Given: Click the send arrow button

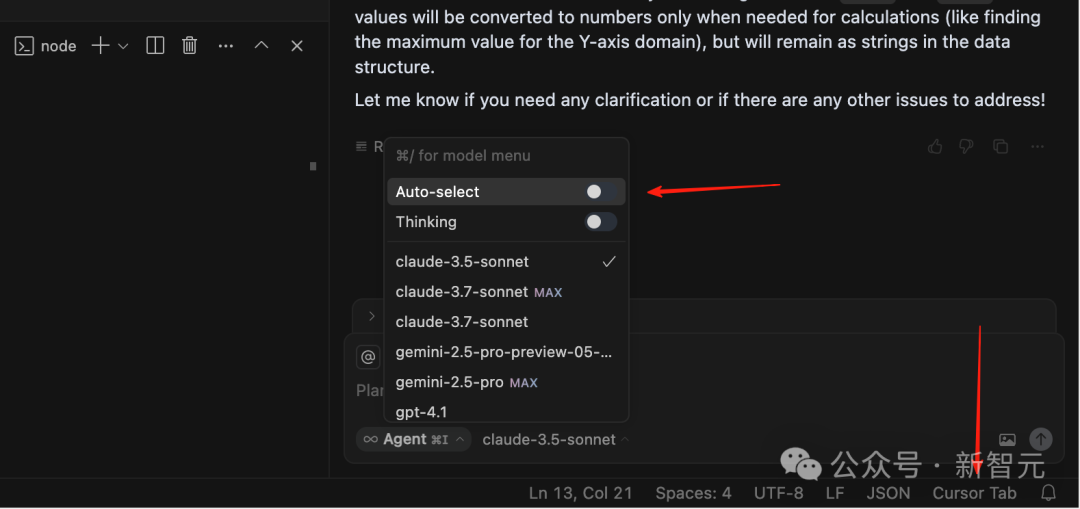Looking at the screenshot, I should click(x=1041, y=439).
